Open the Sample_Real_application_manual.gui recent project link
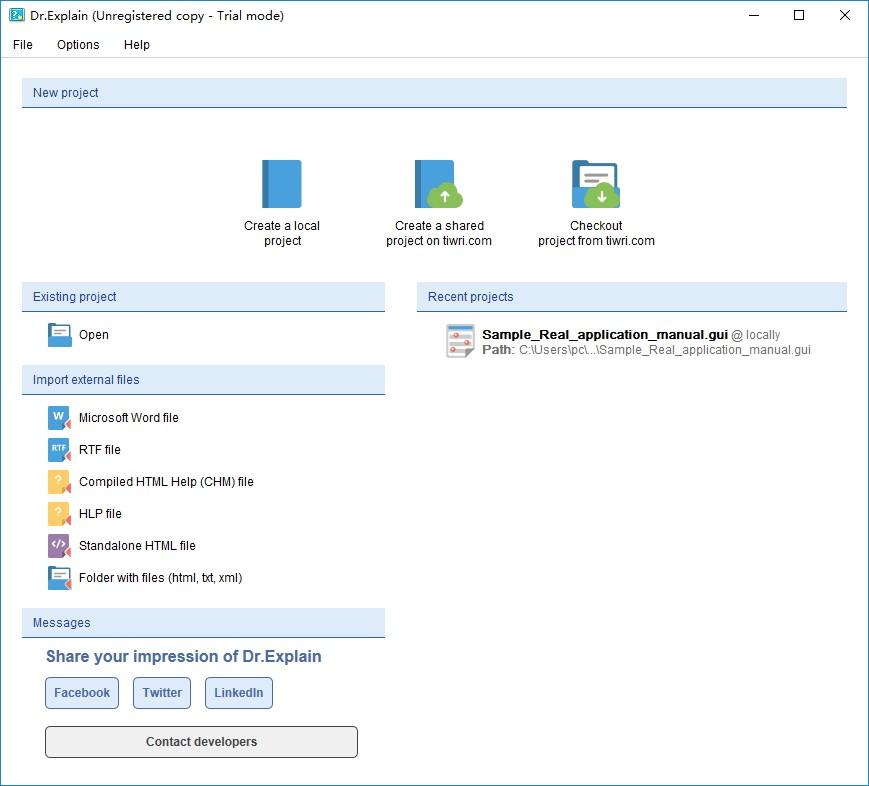Viewport: 869px width, 786px height. pos(605,335)
